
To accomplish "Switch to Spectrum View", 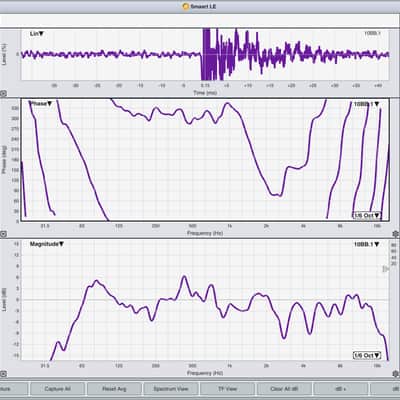I will click(x=171, y=389).
